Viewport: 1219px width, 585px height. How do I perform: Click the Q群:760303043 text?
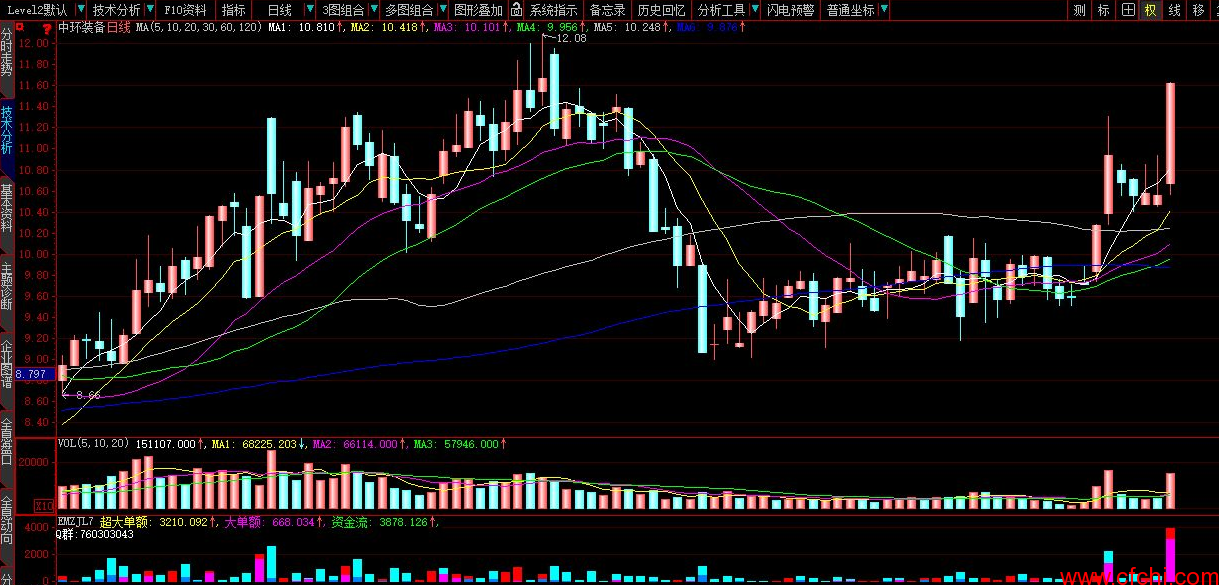pos(94,534)
